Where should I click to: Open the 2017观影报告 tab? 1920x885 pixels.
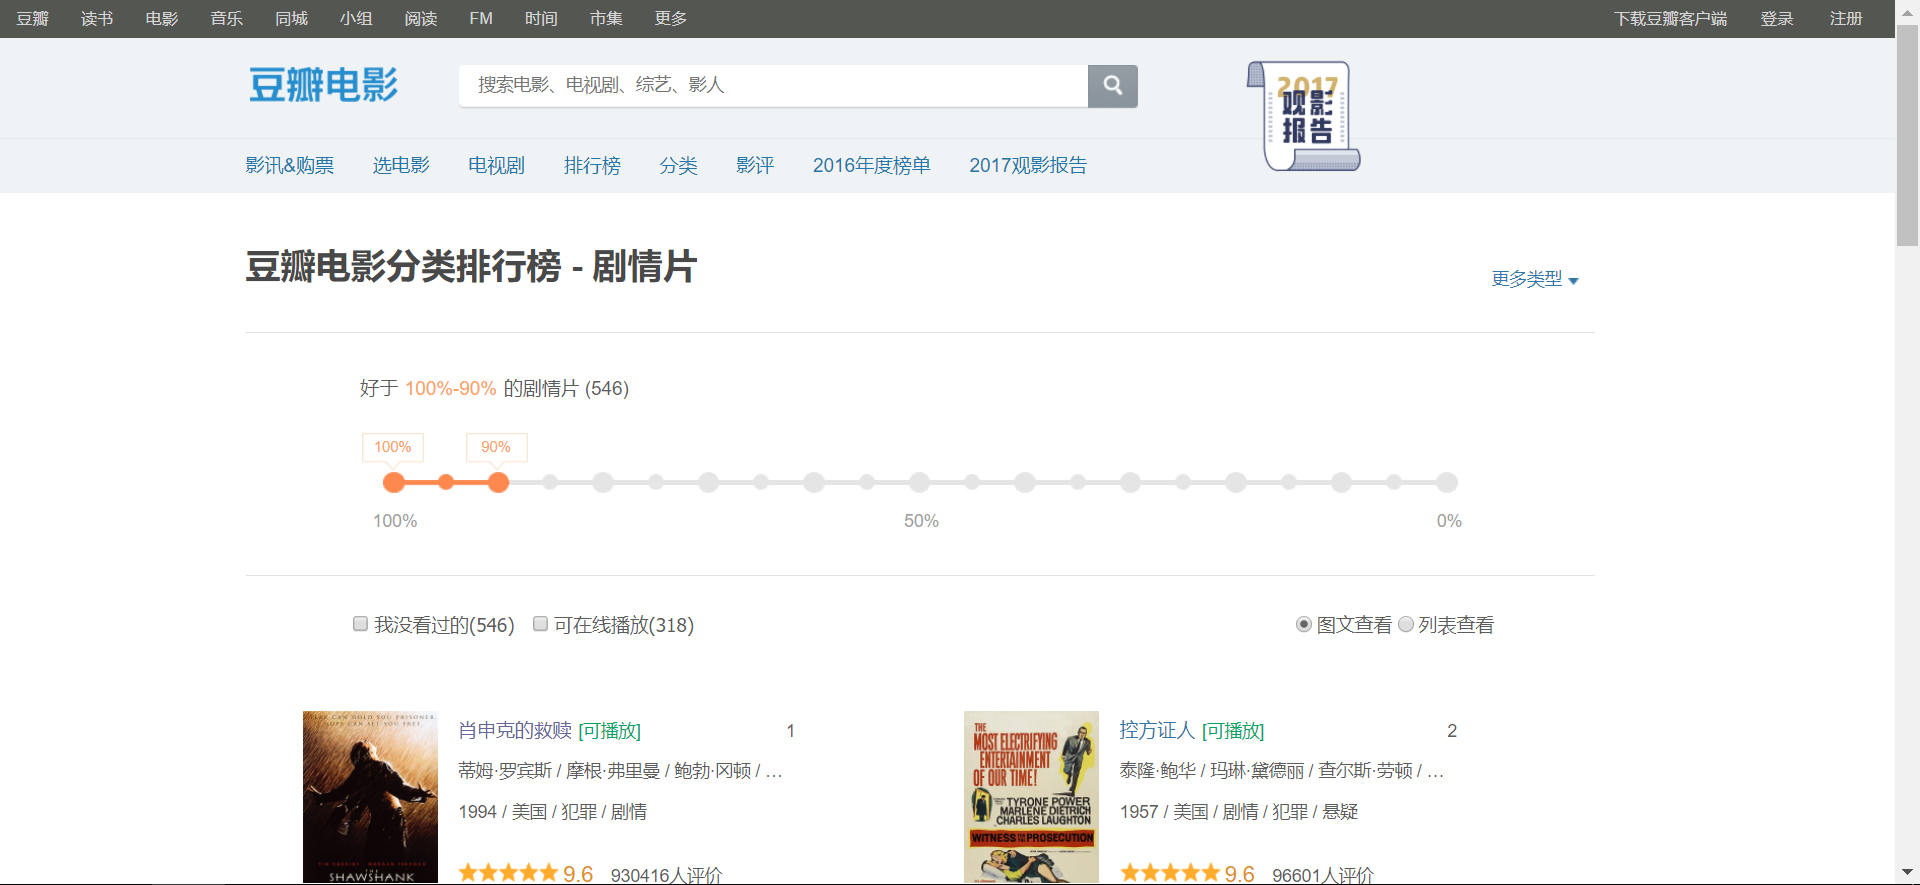tap(1028, 165)
